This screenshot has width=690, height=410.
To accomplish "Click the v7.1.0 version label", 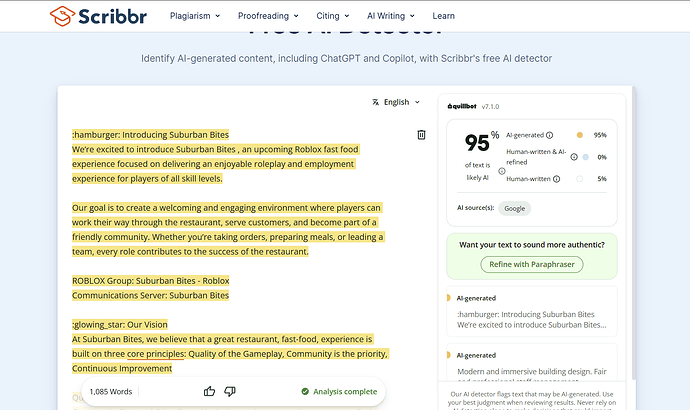I will click(490, 106).
